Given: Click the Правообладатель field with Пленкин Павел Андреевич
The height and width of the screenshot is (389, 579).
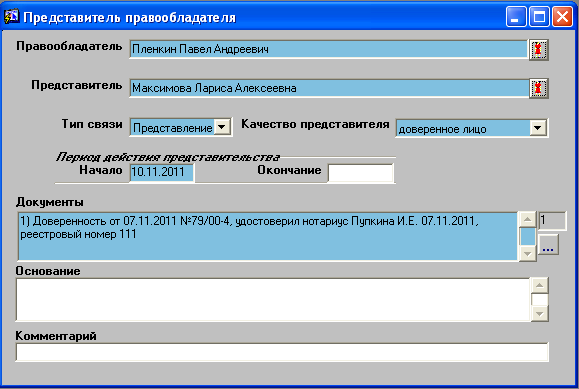Looking at the screenshot, I should (x=328, y=49).
